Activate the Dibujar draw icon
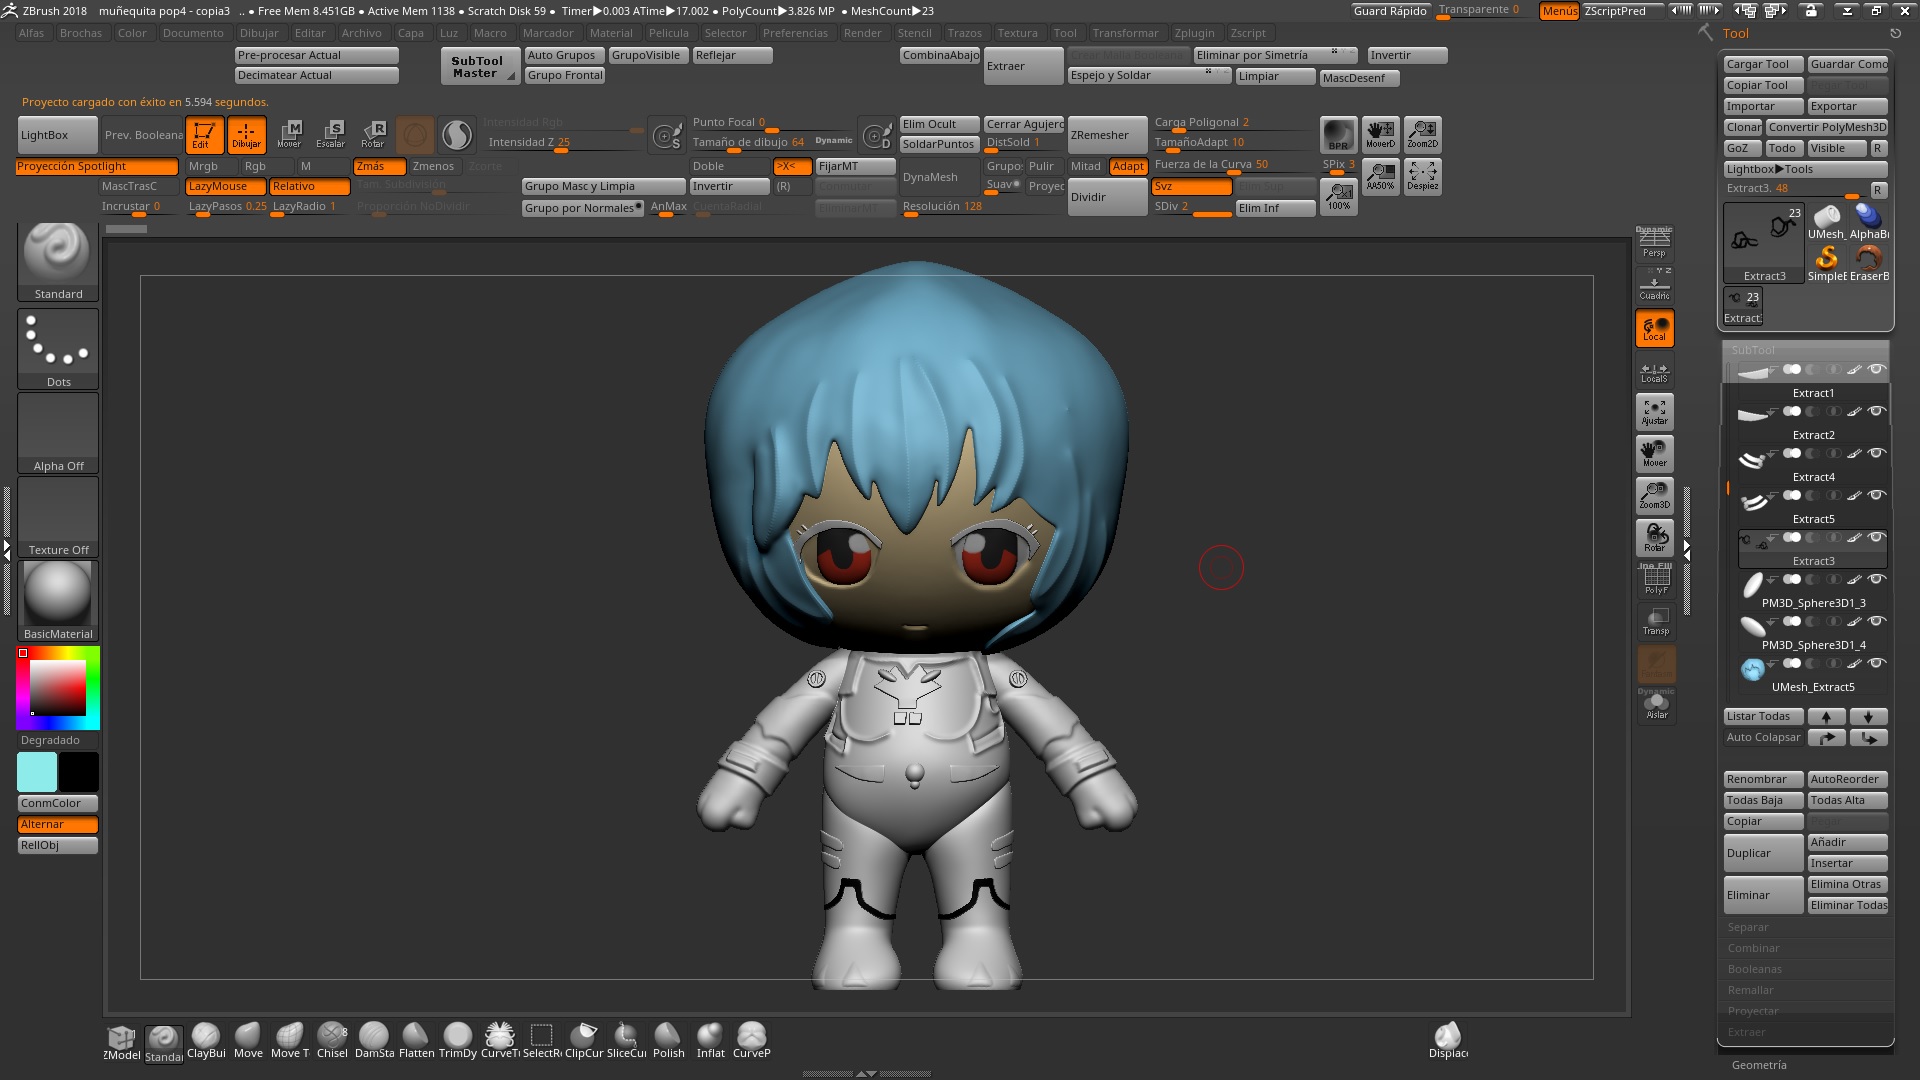 (x=246, y=134)
